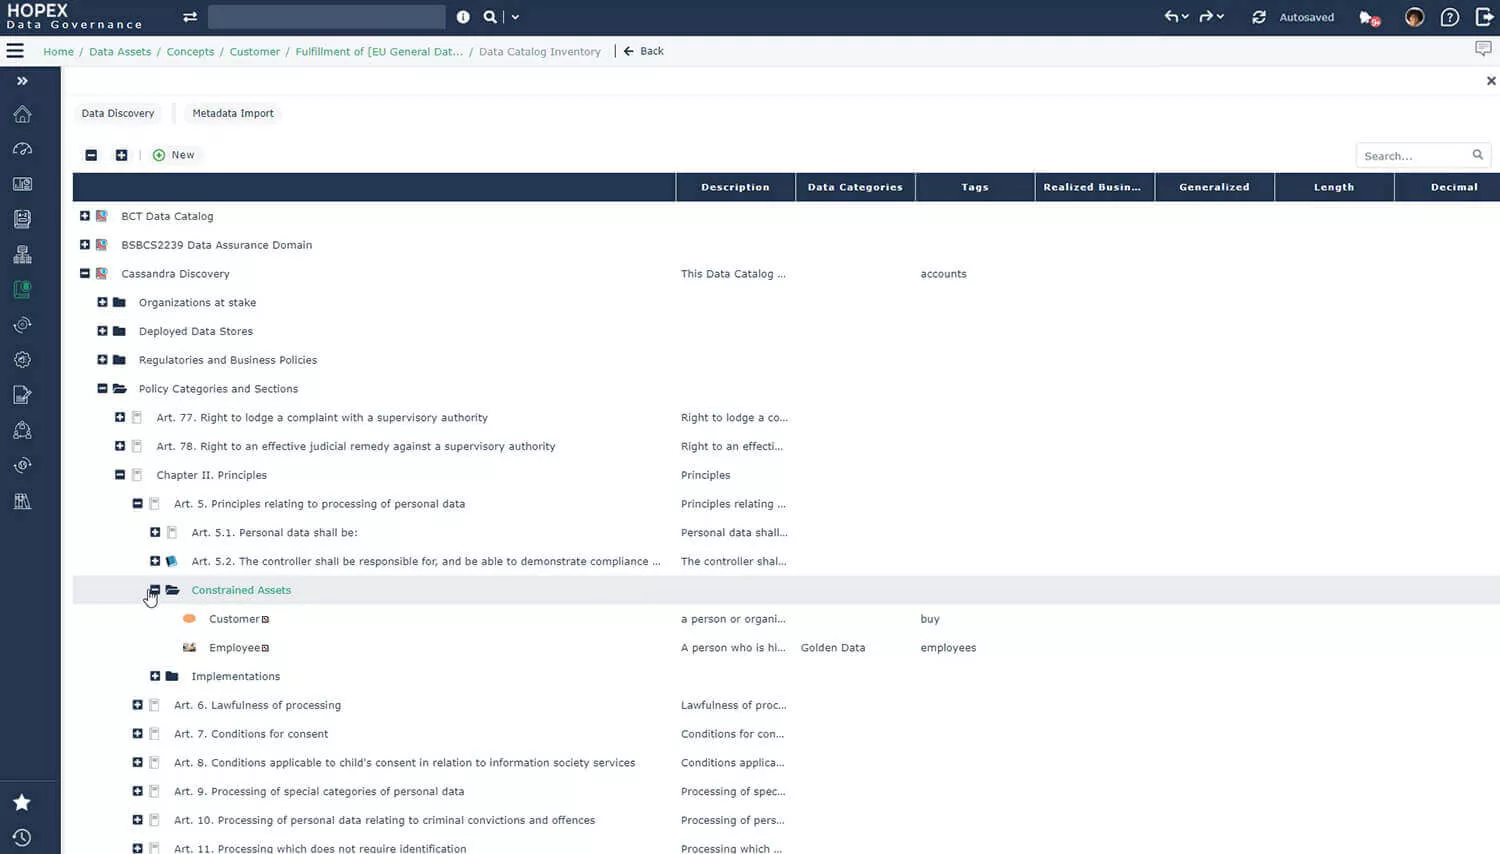
Task: Close the panel with X button
Action: click(x=1491, y=81)
